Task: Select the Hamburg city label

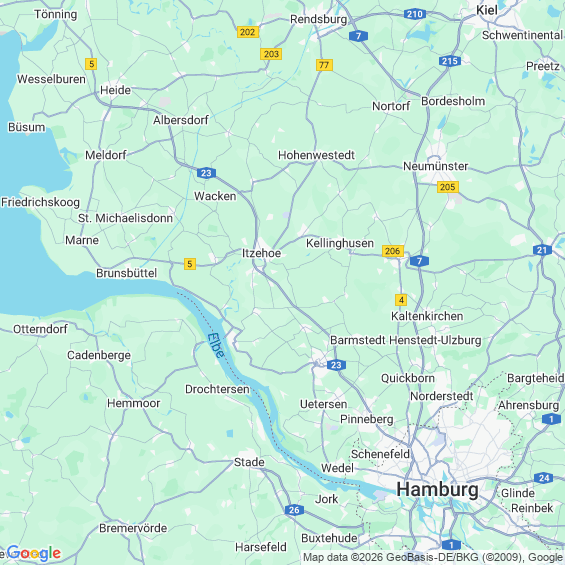Action: coord(437,489)
